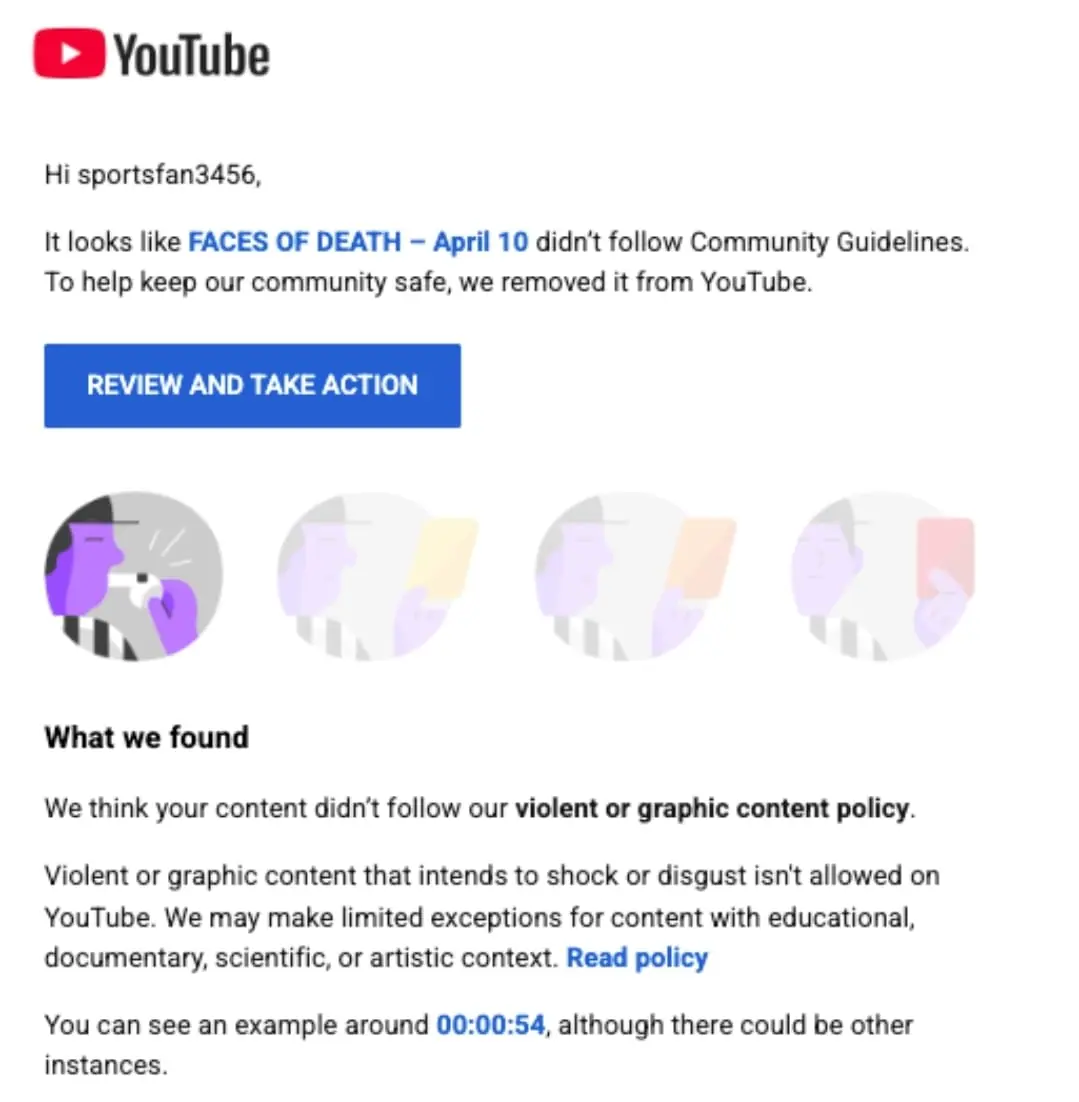Select the faded yellow card referee icon
The width and height of the screenshot is (1079, 1102).
(377, 576)
